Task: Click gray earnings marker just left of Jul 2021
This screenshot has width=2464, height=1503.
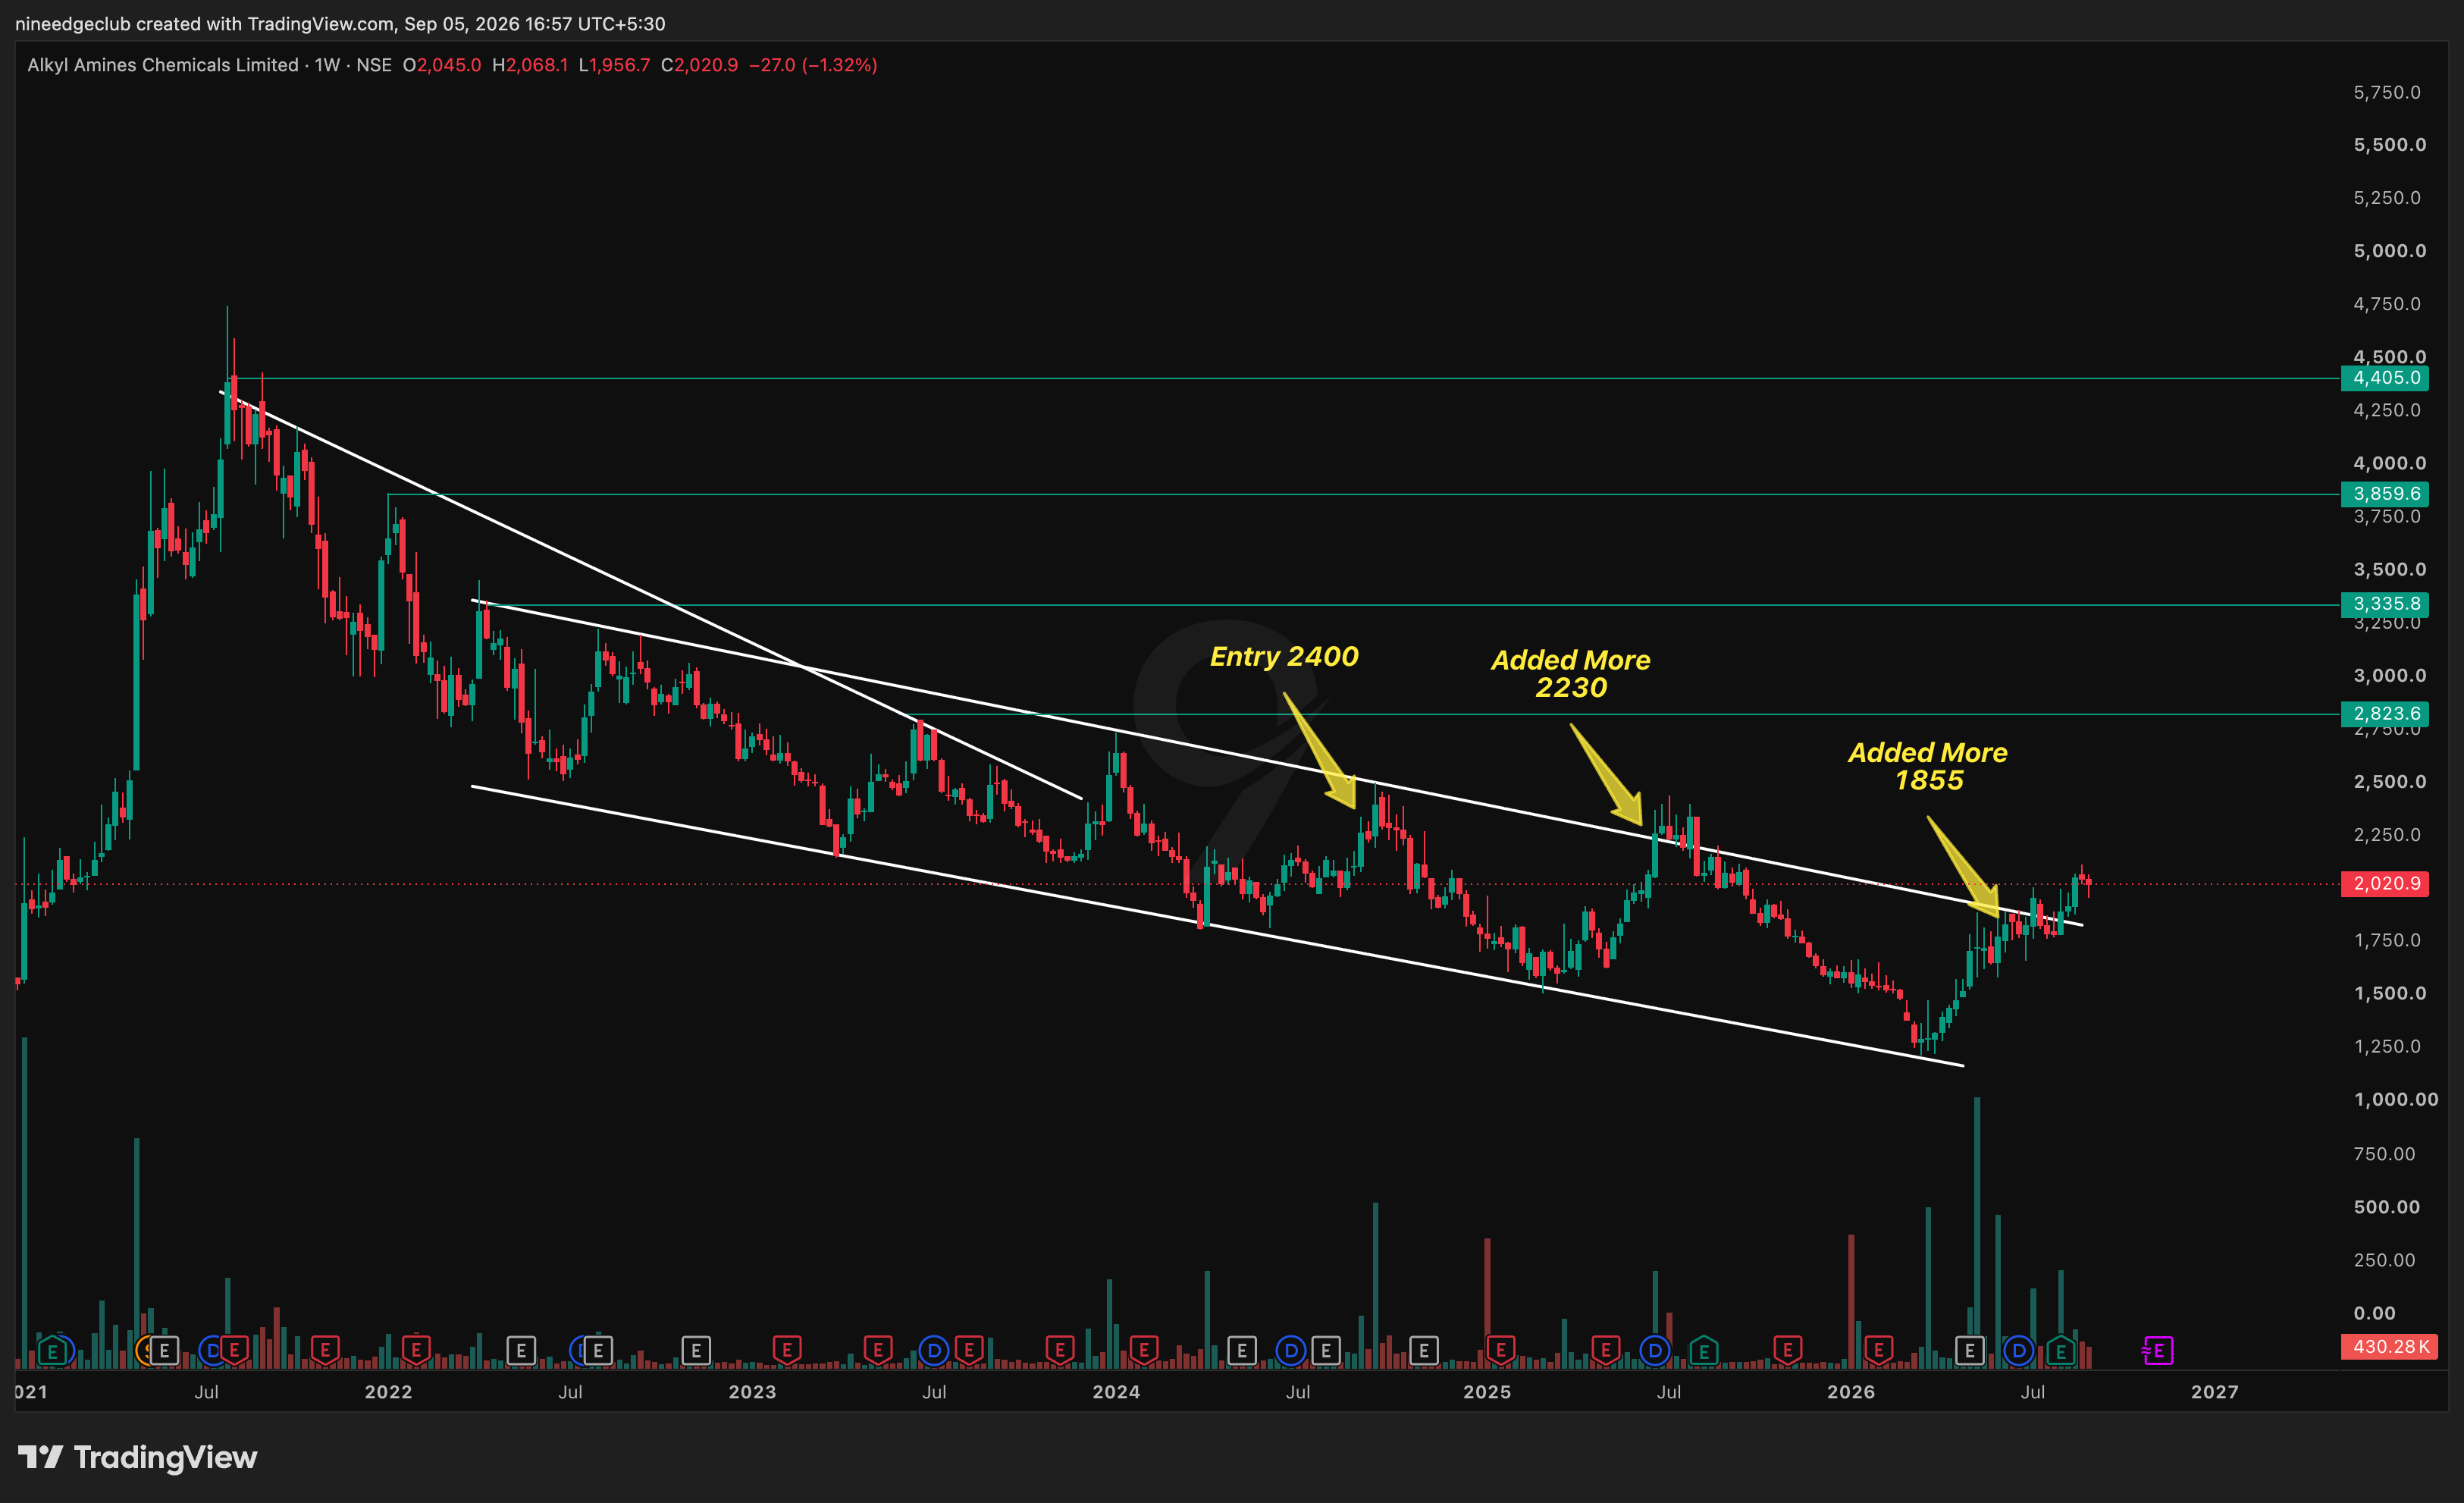Action: [164, 1351]
